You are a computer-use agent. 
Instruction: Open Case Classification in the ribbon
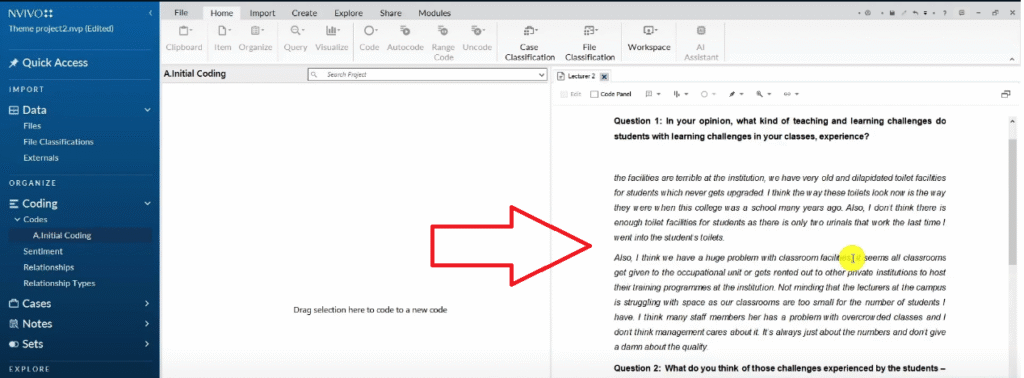529,42
